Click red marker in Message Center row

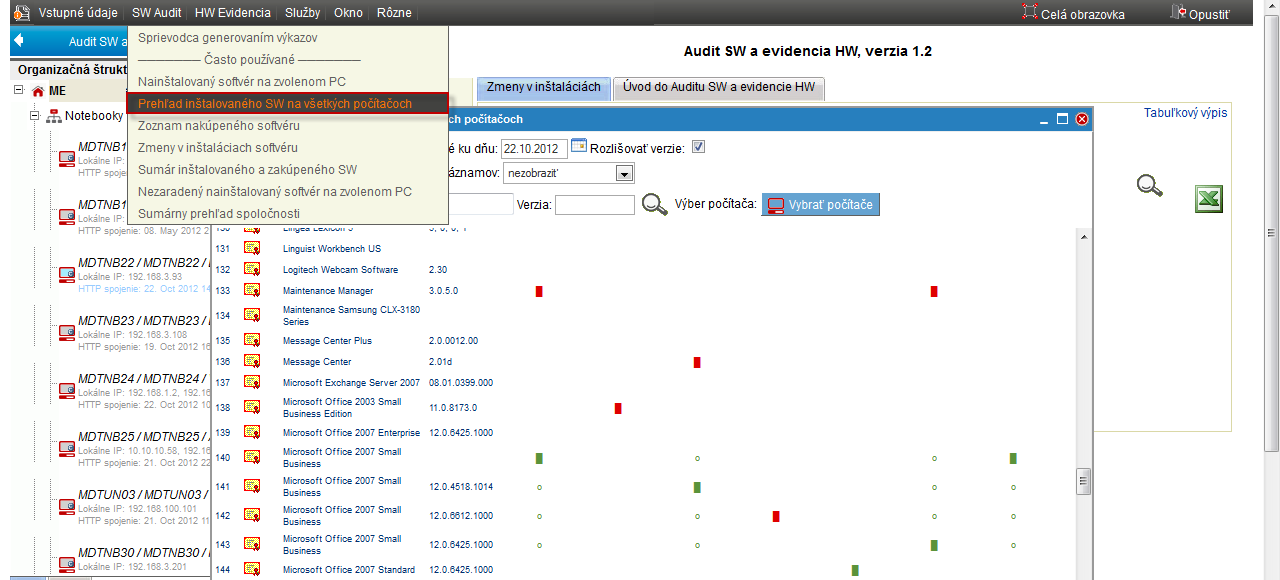pos(697,362)
